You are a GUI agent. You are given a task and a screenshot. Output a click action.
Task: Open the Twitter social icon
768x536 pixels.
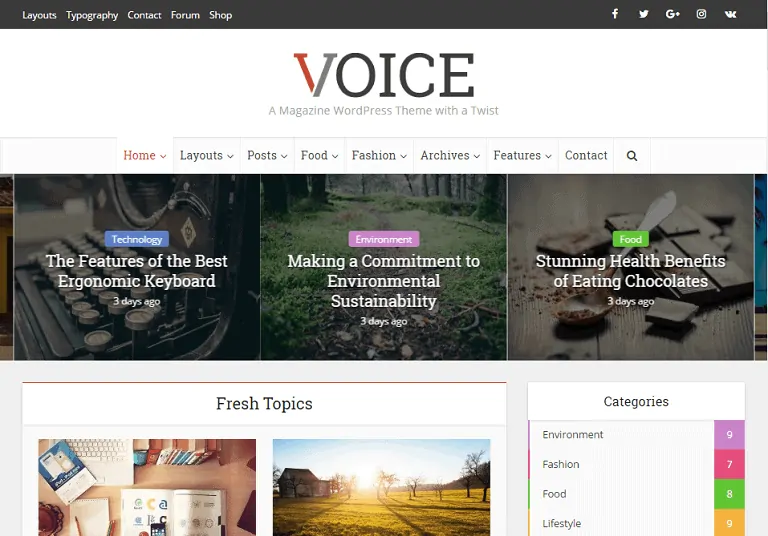click(x=644, y=14)
